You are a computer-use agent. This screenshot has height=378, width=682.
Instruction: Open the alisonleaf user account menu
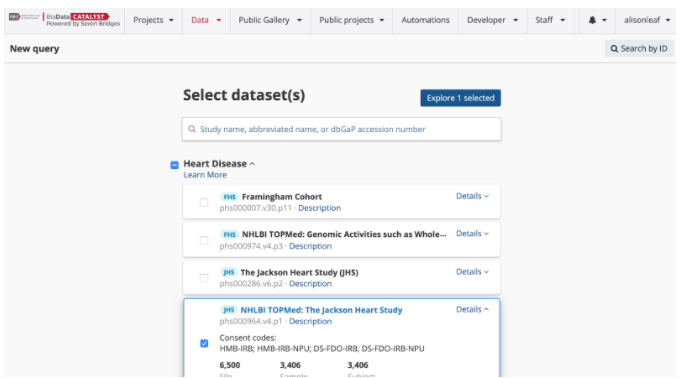pyautogui.click(x=647, y=20)
